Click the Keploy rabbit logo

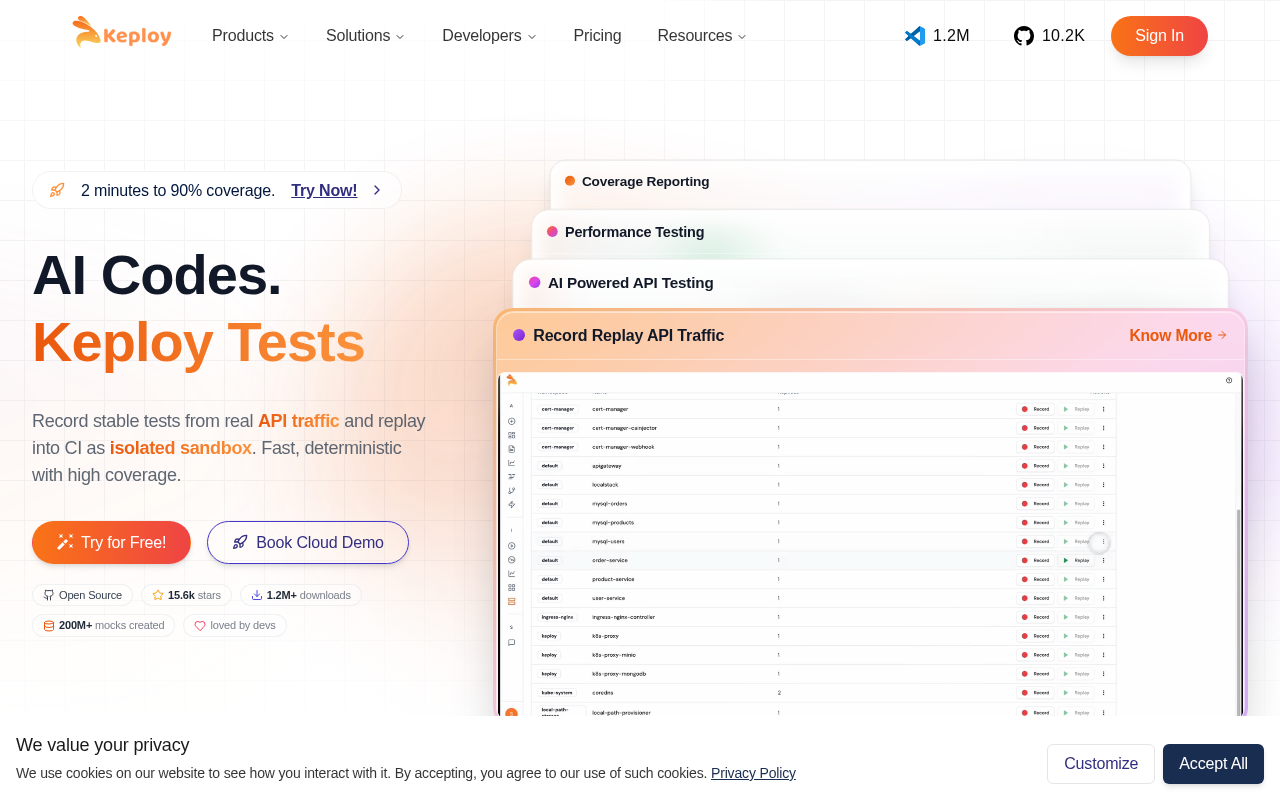tap(122, 33)
